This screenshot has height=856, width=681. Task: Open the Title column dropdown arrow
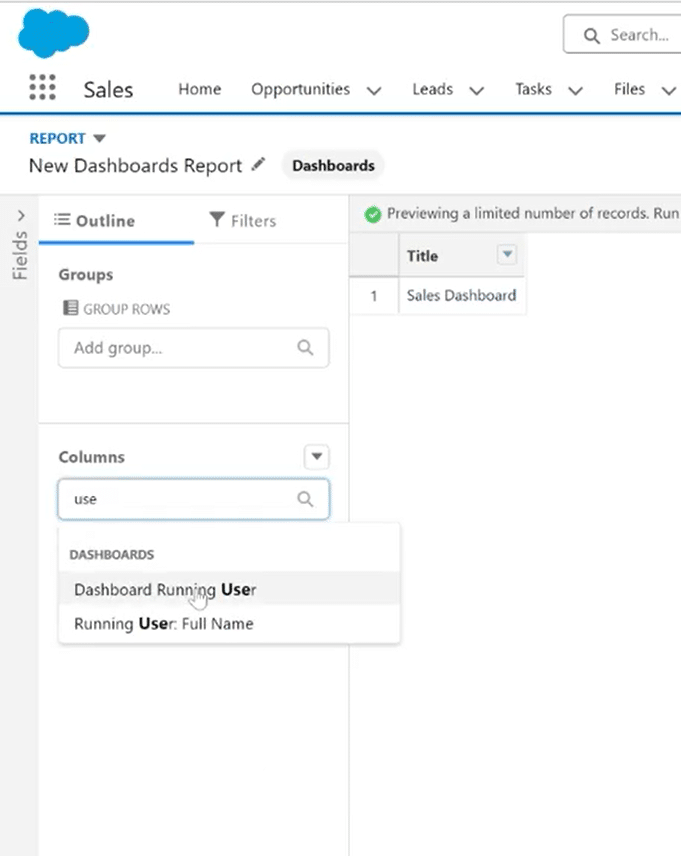(x=507, y=254)
